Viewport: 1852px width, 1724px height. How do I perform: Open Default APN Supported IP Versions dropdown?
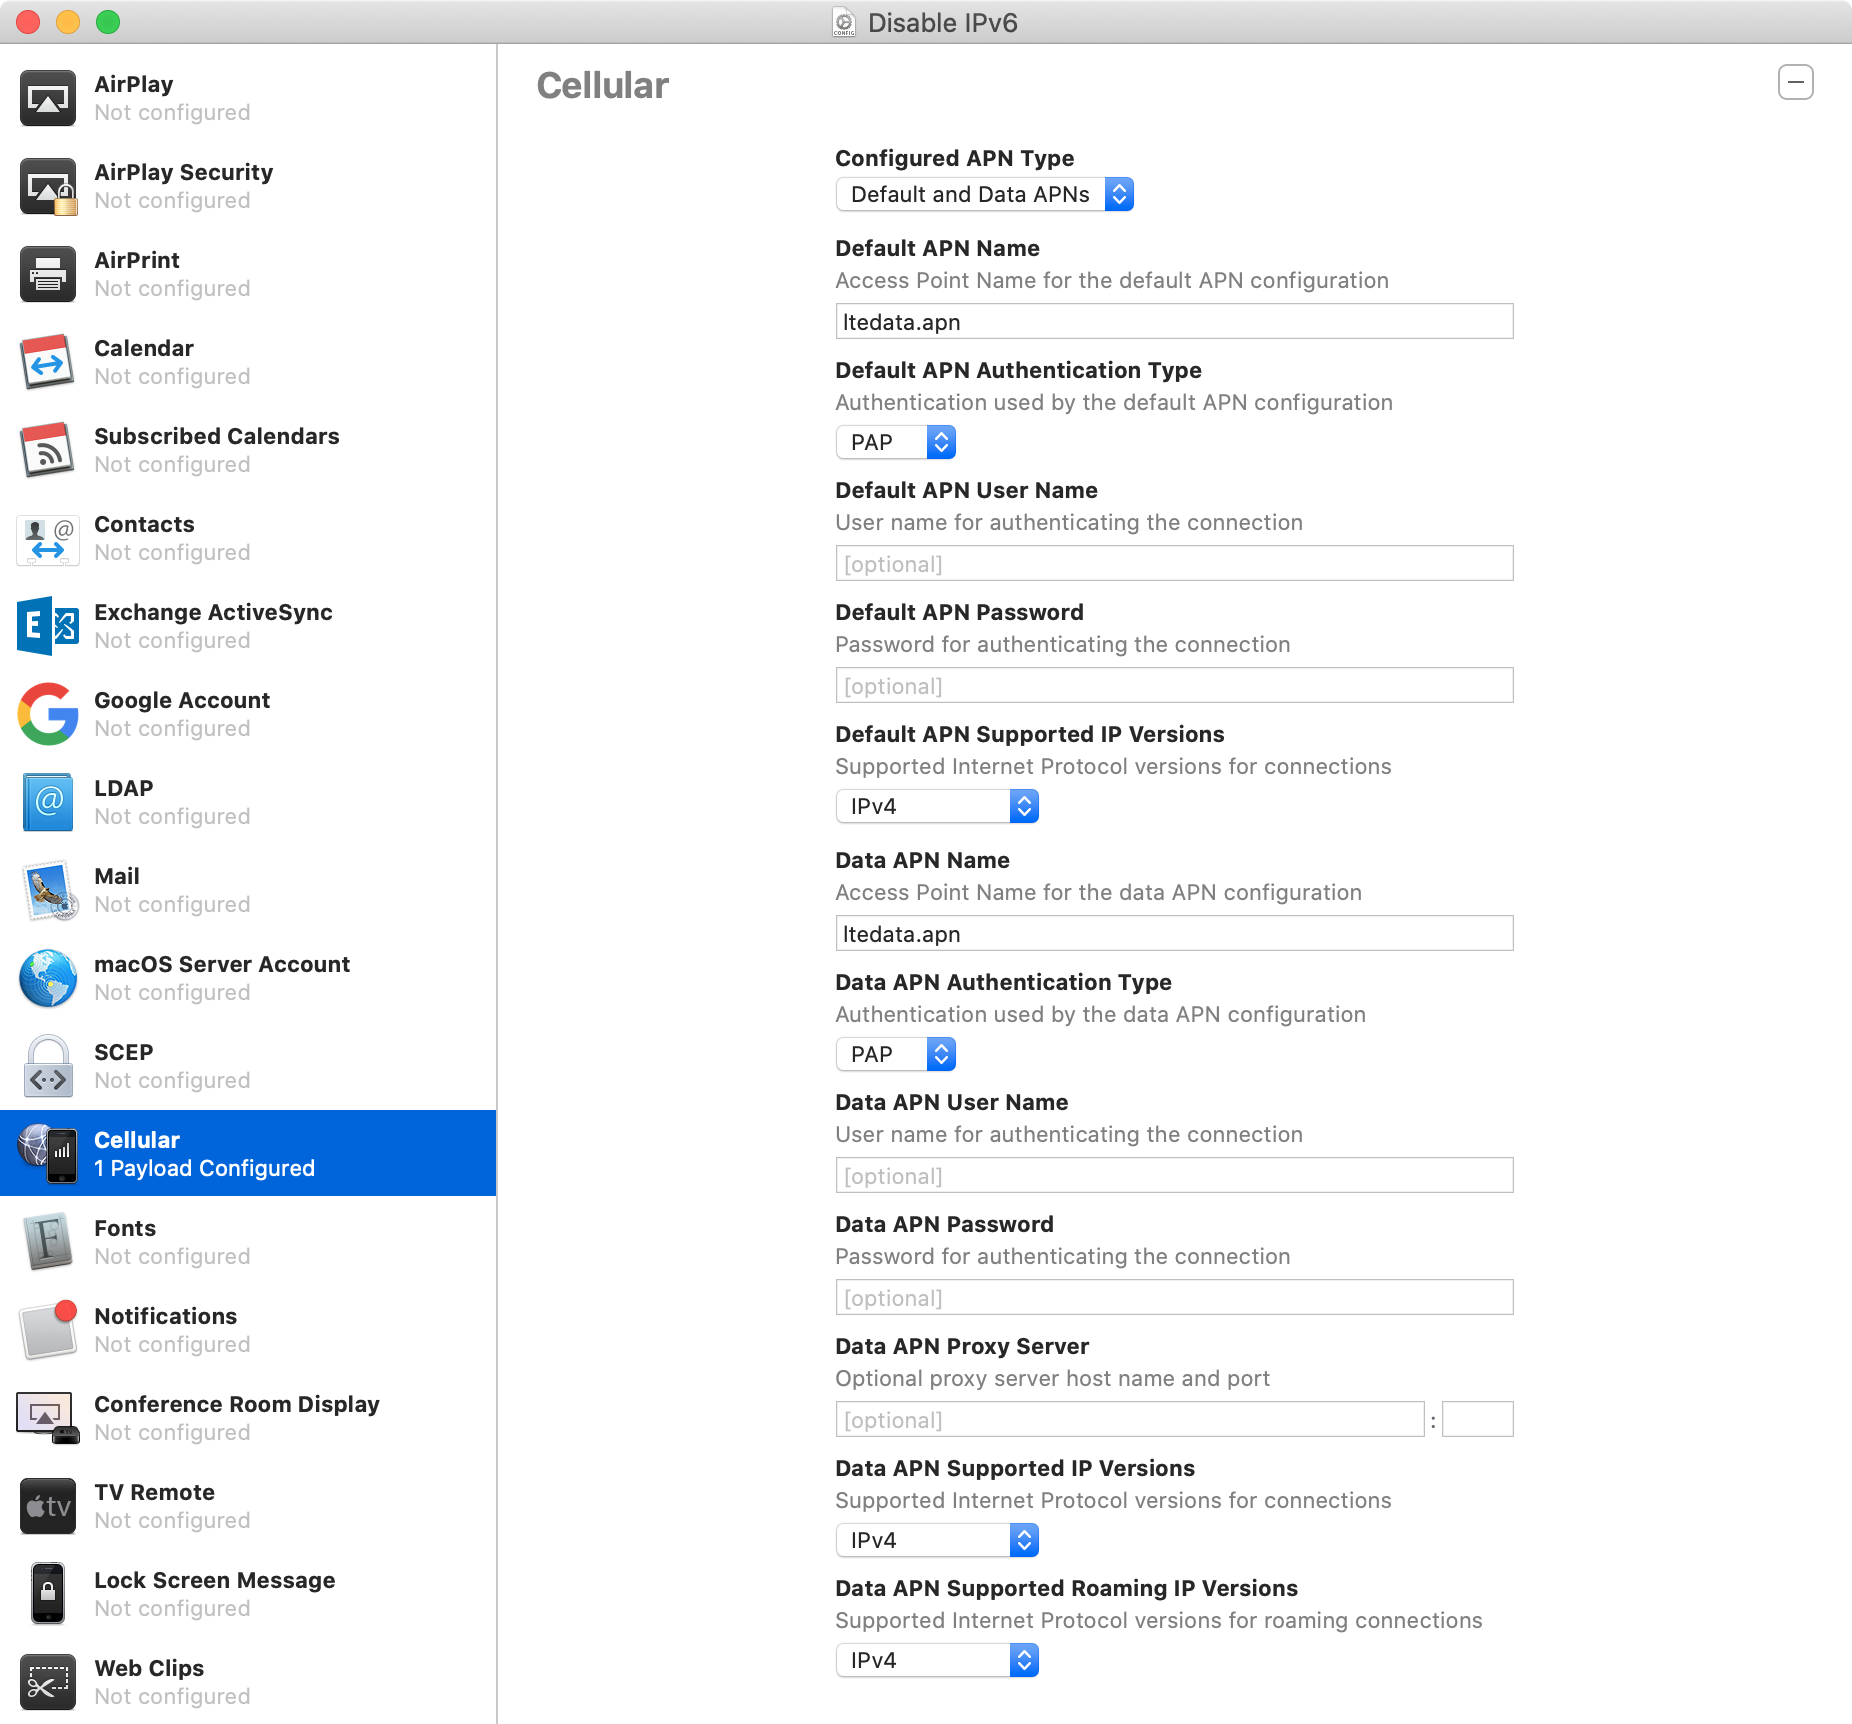point(937,806)
